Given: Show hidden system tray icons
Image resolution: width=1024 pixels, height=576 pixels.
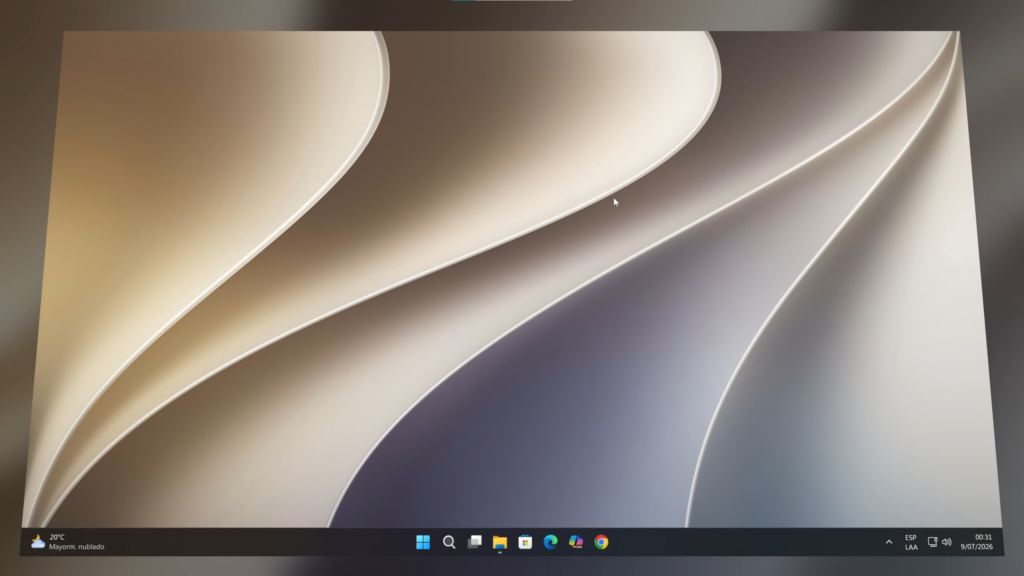Looking at the screenshot, I should tap(889, 542).
